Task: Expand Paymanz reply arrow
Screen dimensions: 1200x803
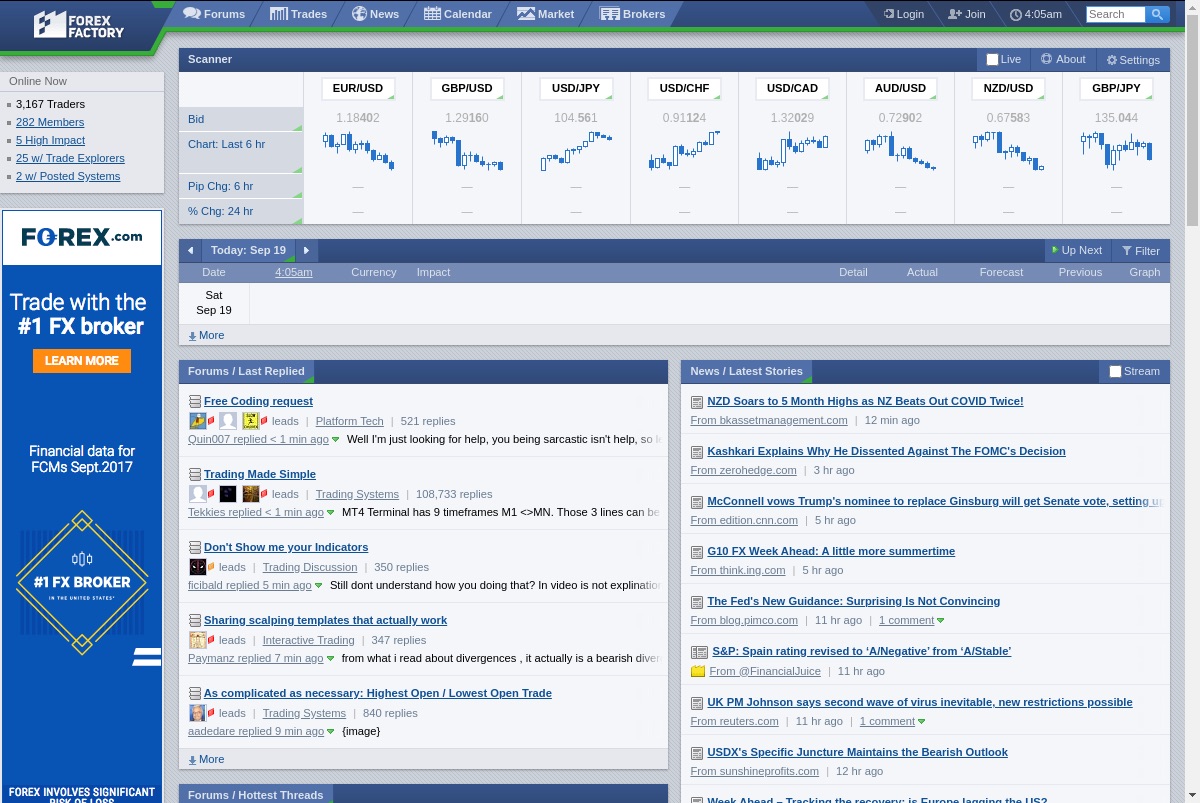Action: (331, 659)
